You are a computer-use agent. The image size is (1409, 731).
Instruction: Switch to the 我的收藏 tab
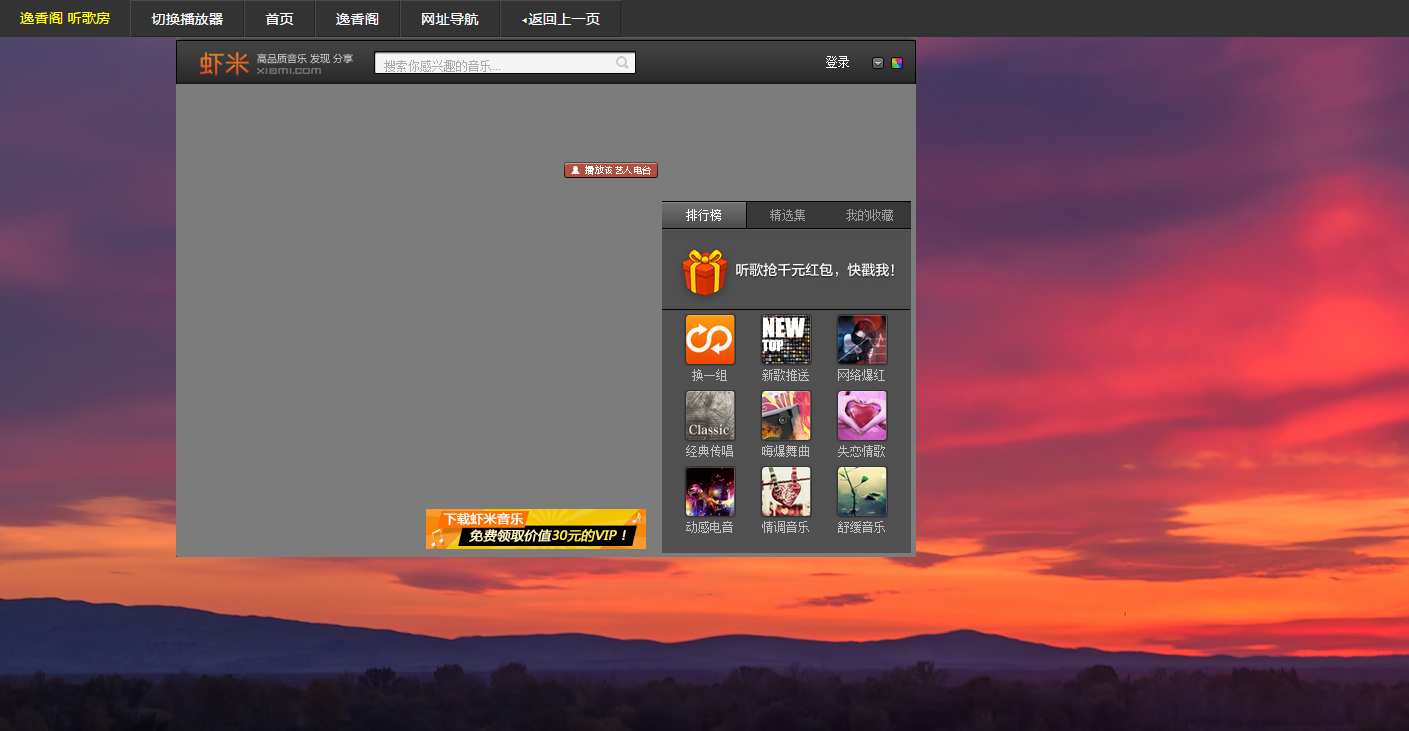(x=869, y=215)
